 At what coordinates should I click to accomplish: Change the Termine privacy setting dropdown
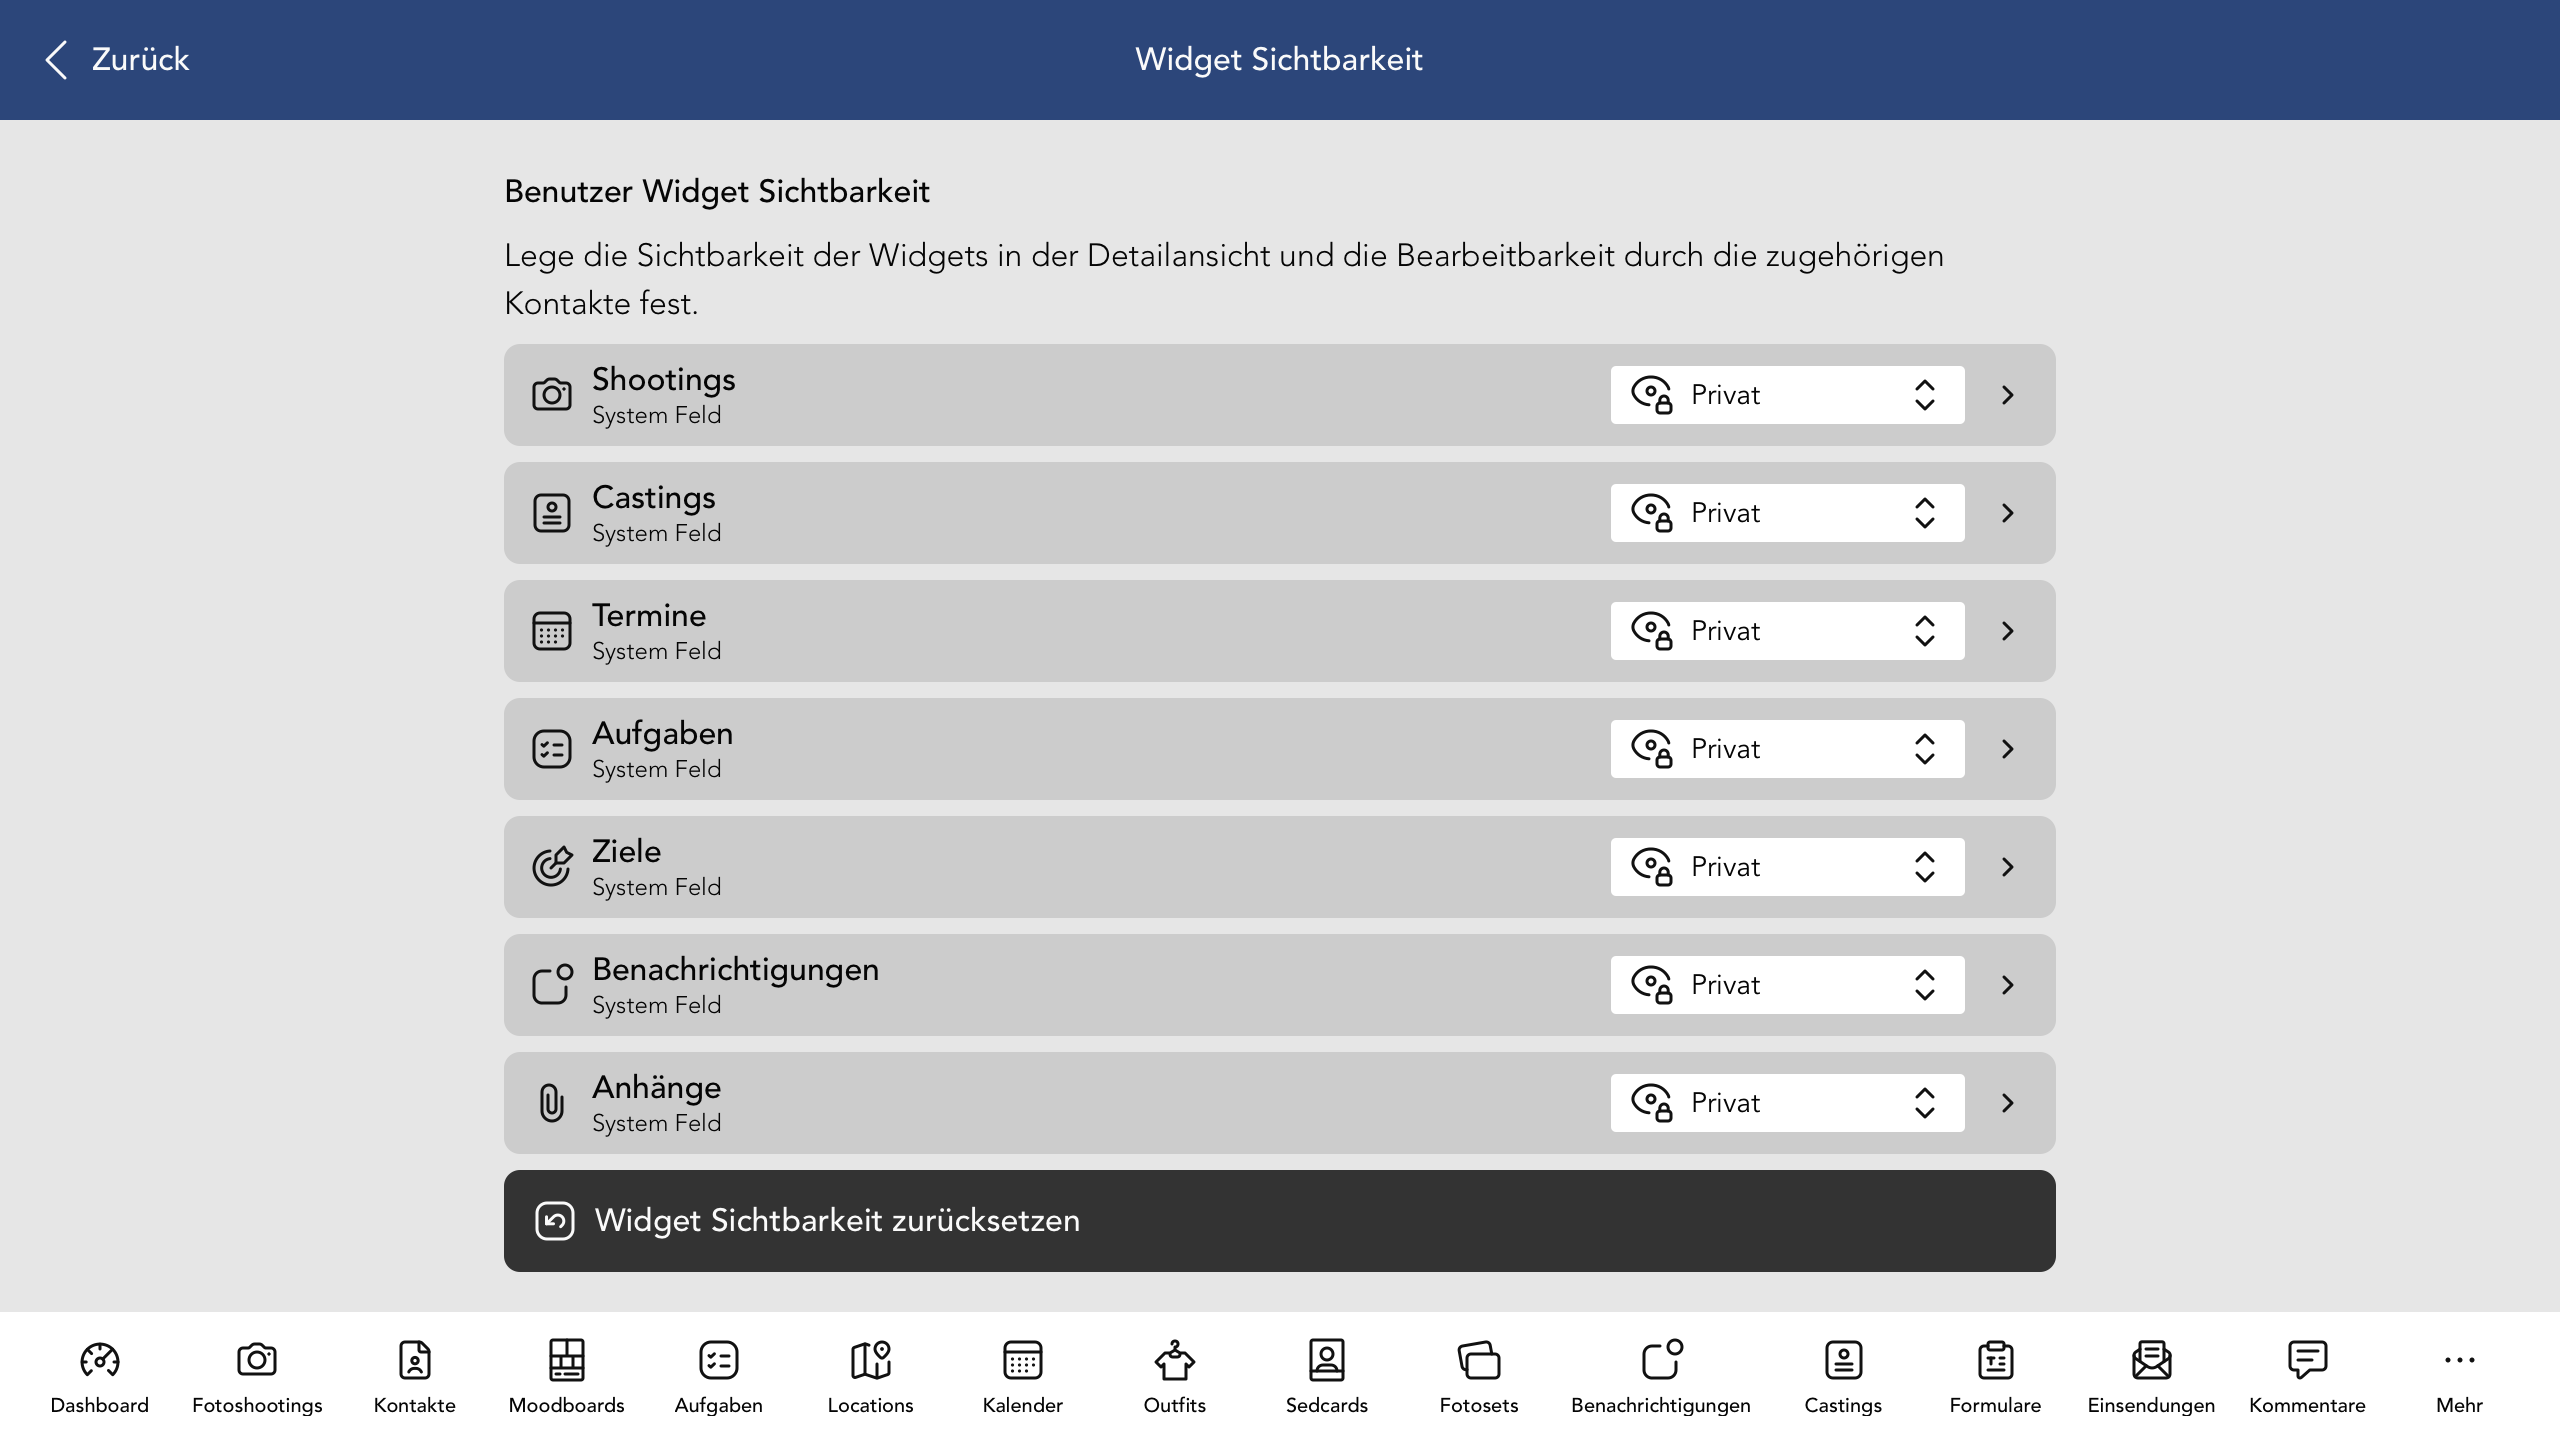[1786, 630]
